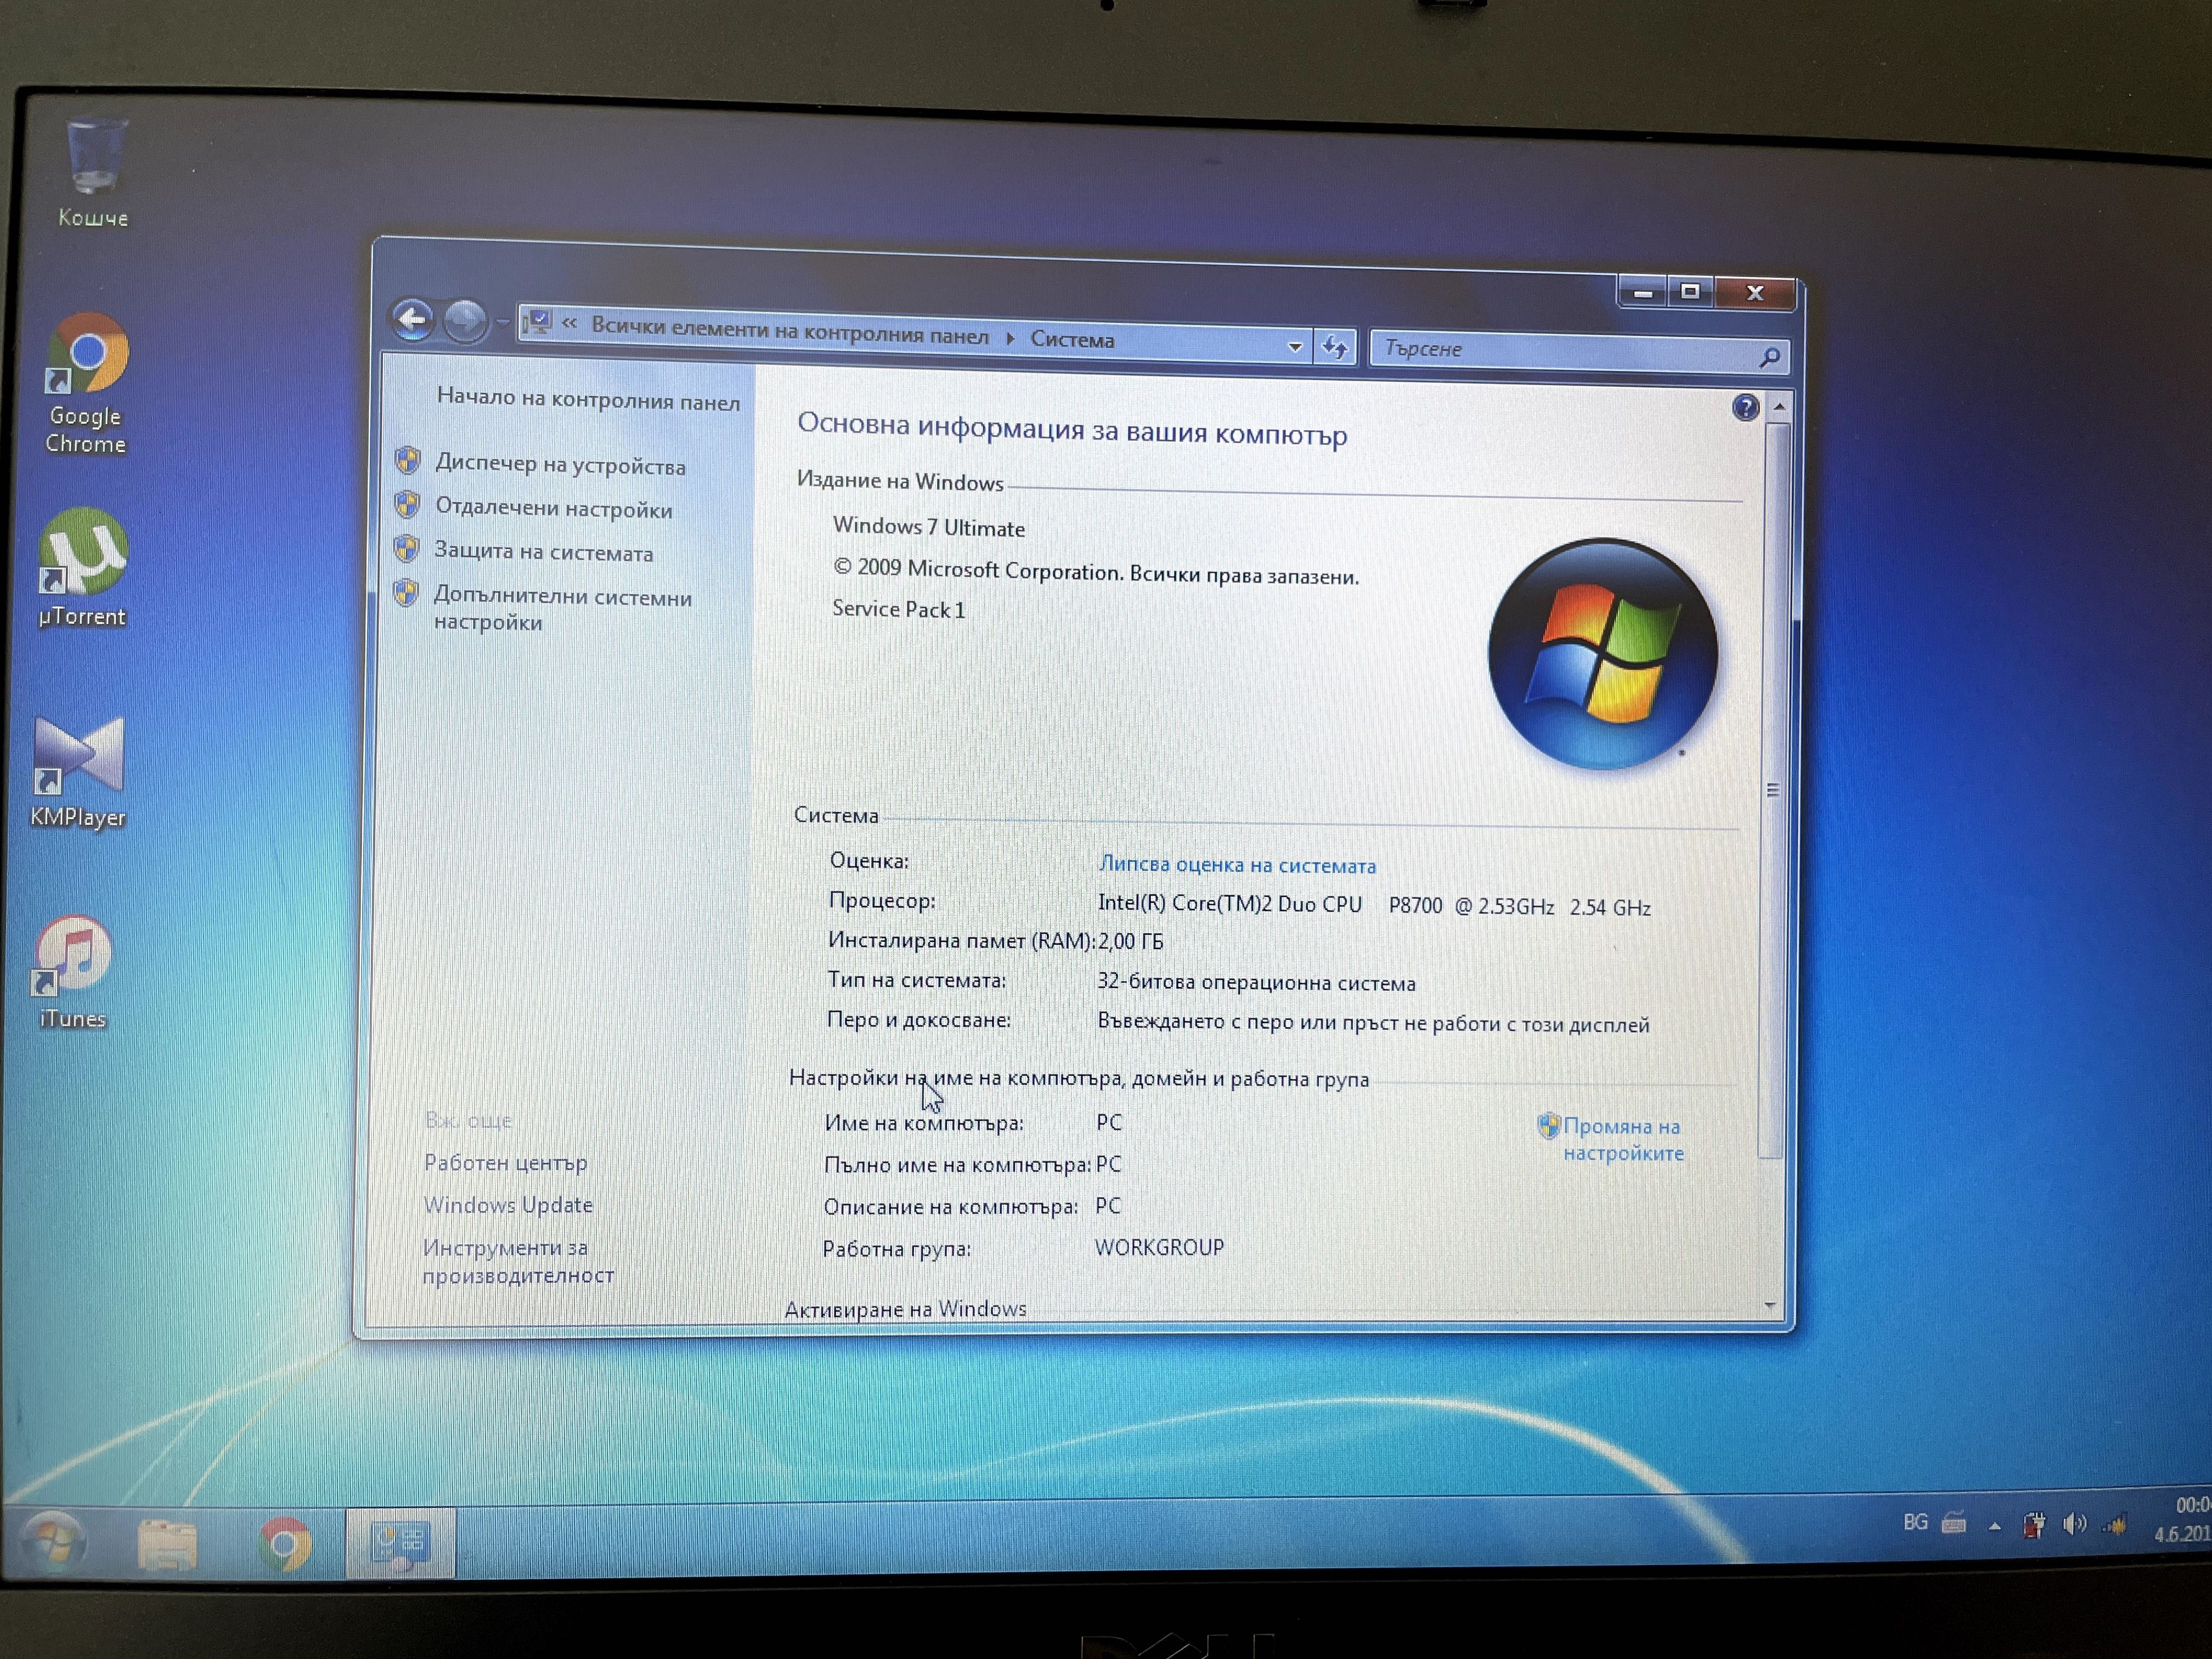Select 'Всички елементи на контролния панел' breadcrumb
Viewport: 2212px width, 1659px height.
click(789, 331)
